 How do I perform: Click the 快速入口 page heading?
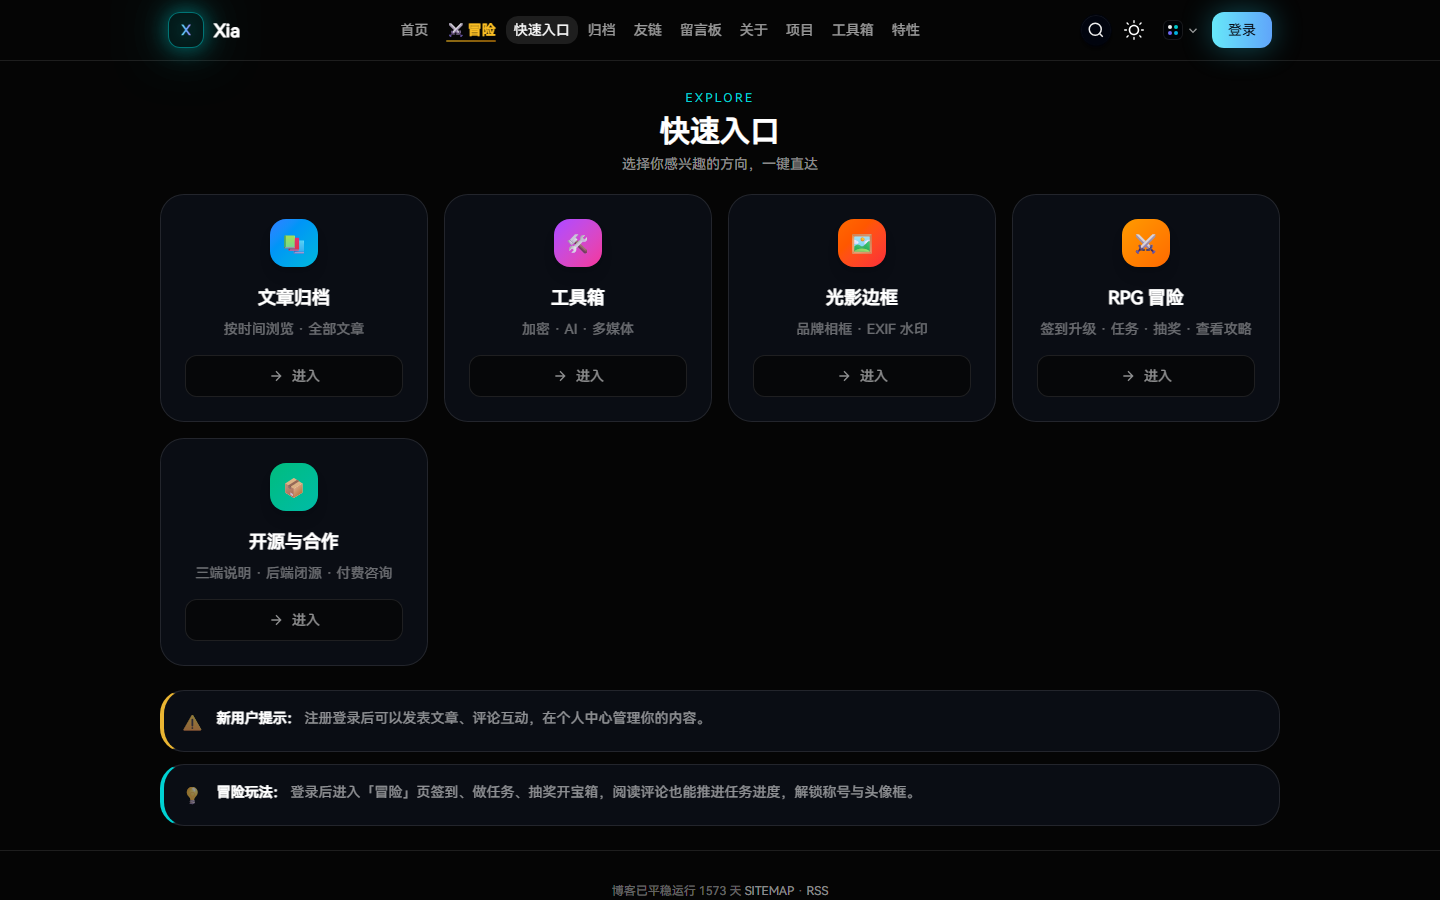coord(720,131)
